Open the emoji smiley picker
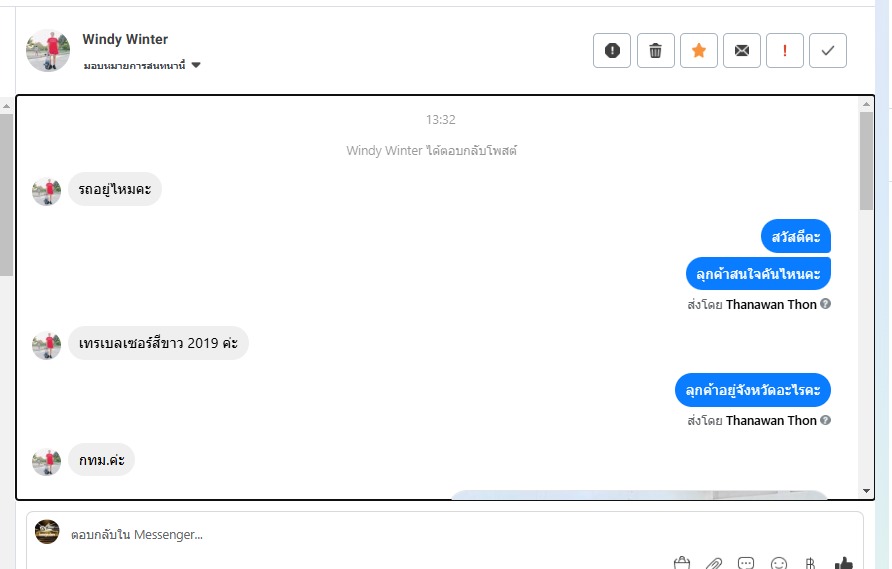892x569 pixels. pyautogui.click(x=778, y=563)
